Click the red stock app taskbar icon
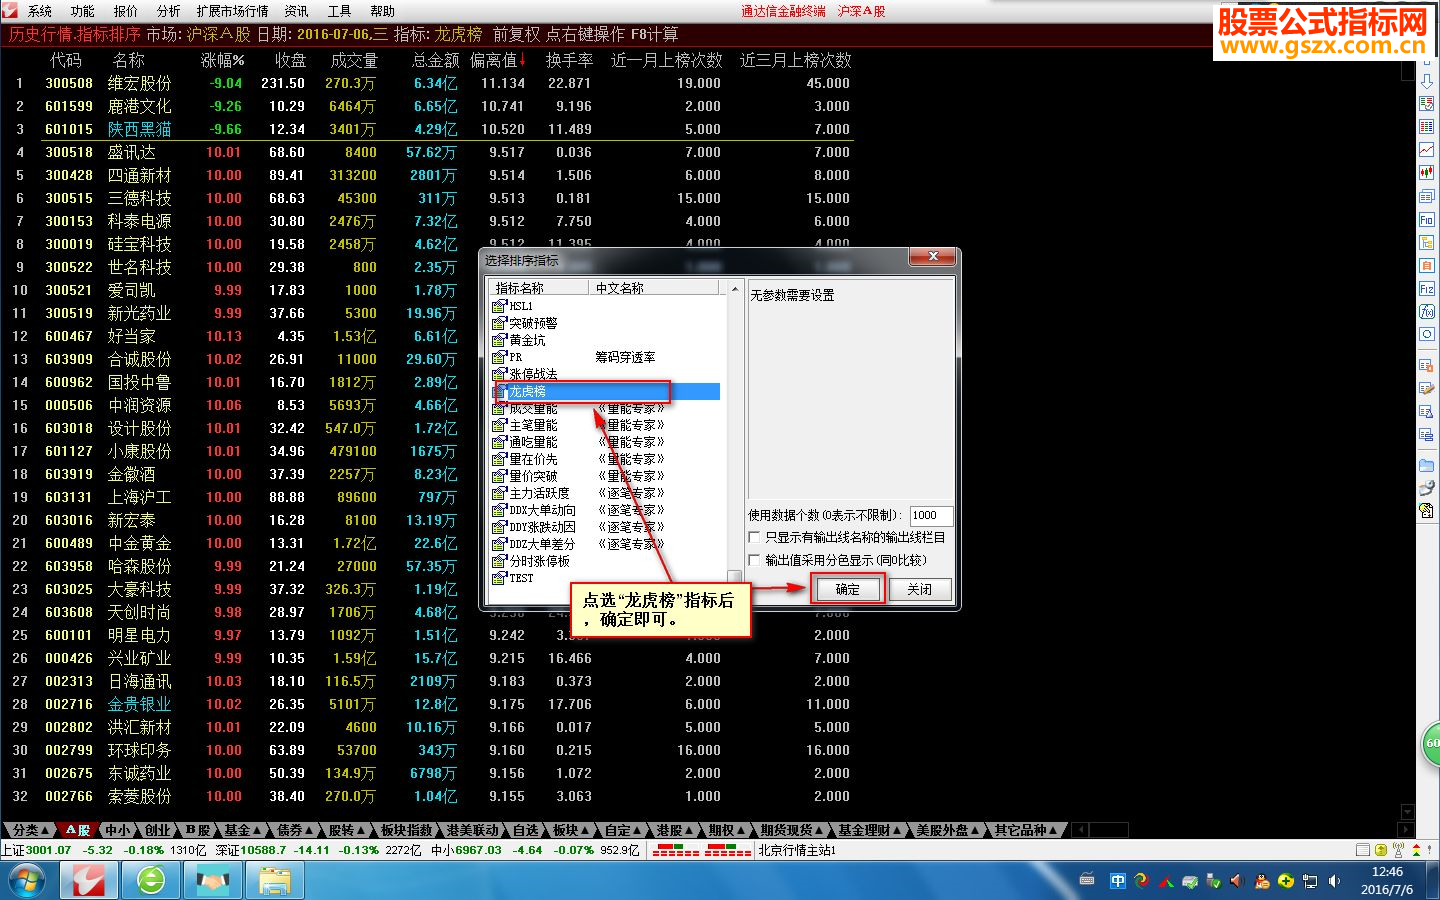Image resolution: width=1440 pixels, height=900 pixels. 89,881
